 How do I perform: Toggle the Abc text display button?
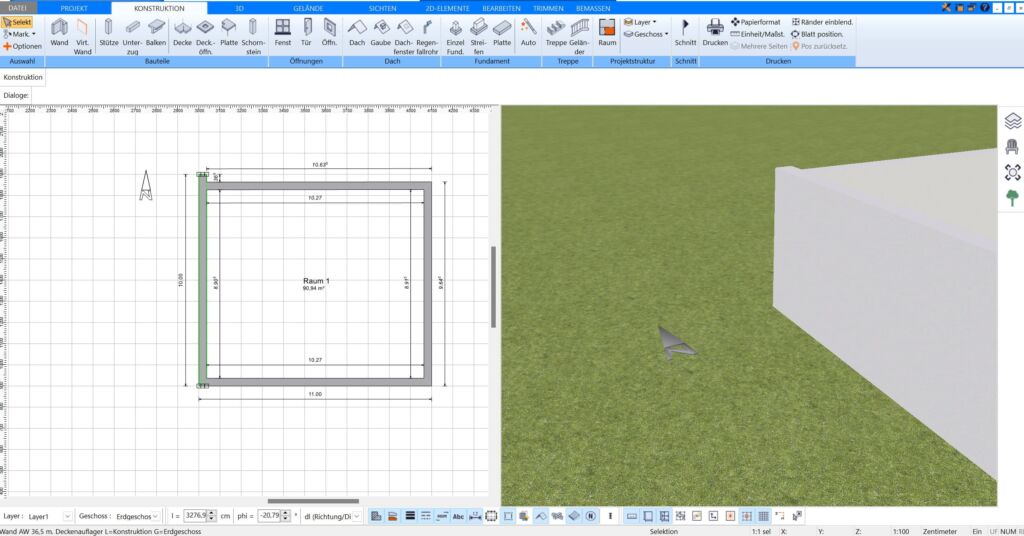[x=458, y=516]
